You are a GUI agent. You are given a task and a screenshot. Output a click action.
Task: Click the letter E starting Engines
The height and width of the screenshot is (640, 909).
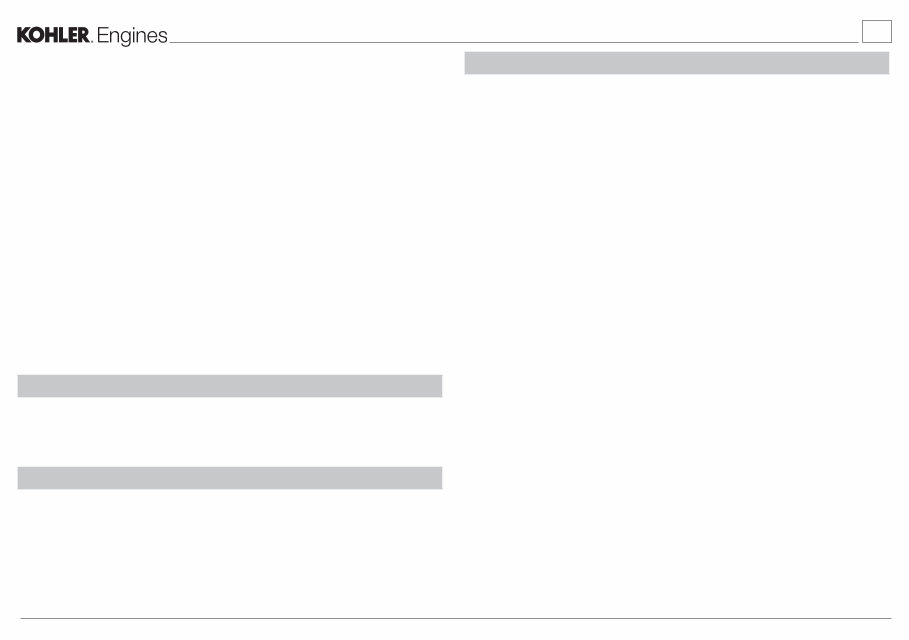pos(103,35)
